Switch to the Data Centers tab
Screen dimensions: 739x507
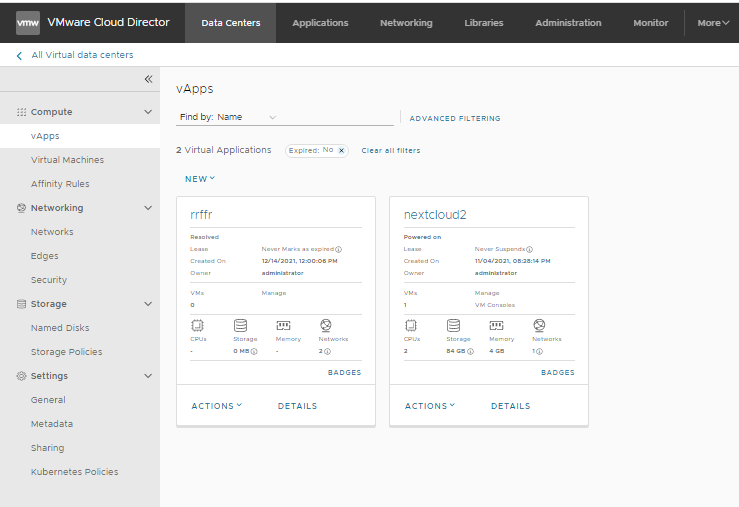(230, 23)
